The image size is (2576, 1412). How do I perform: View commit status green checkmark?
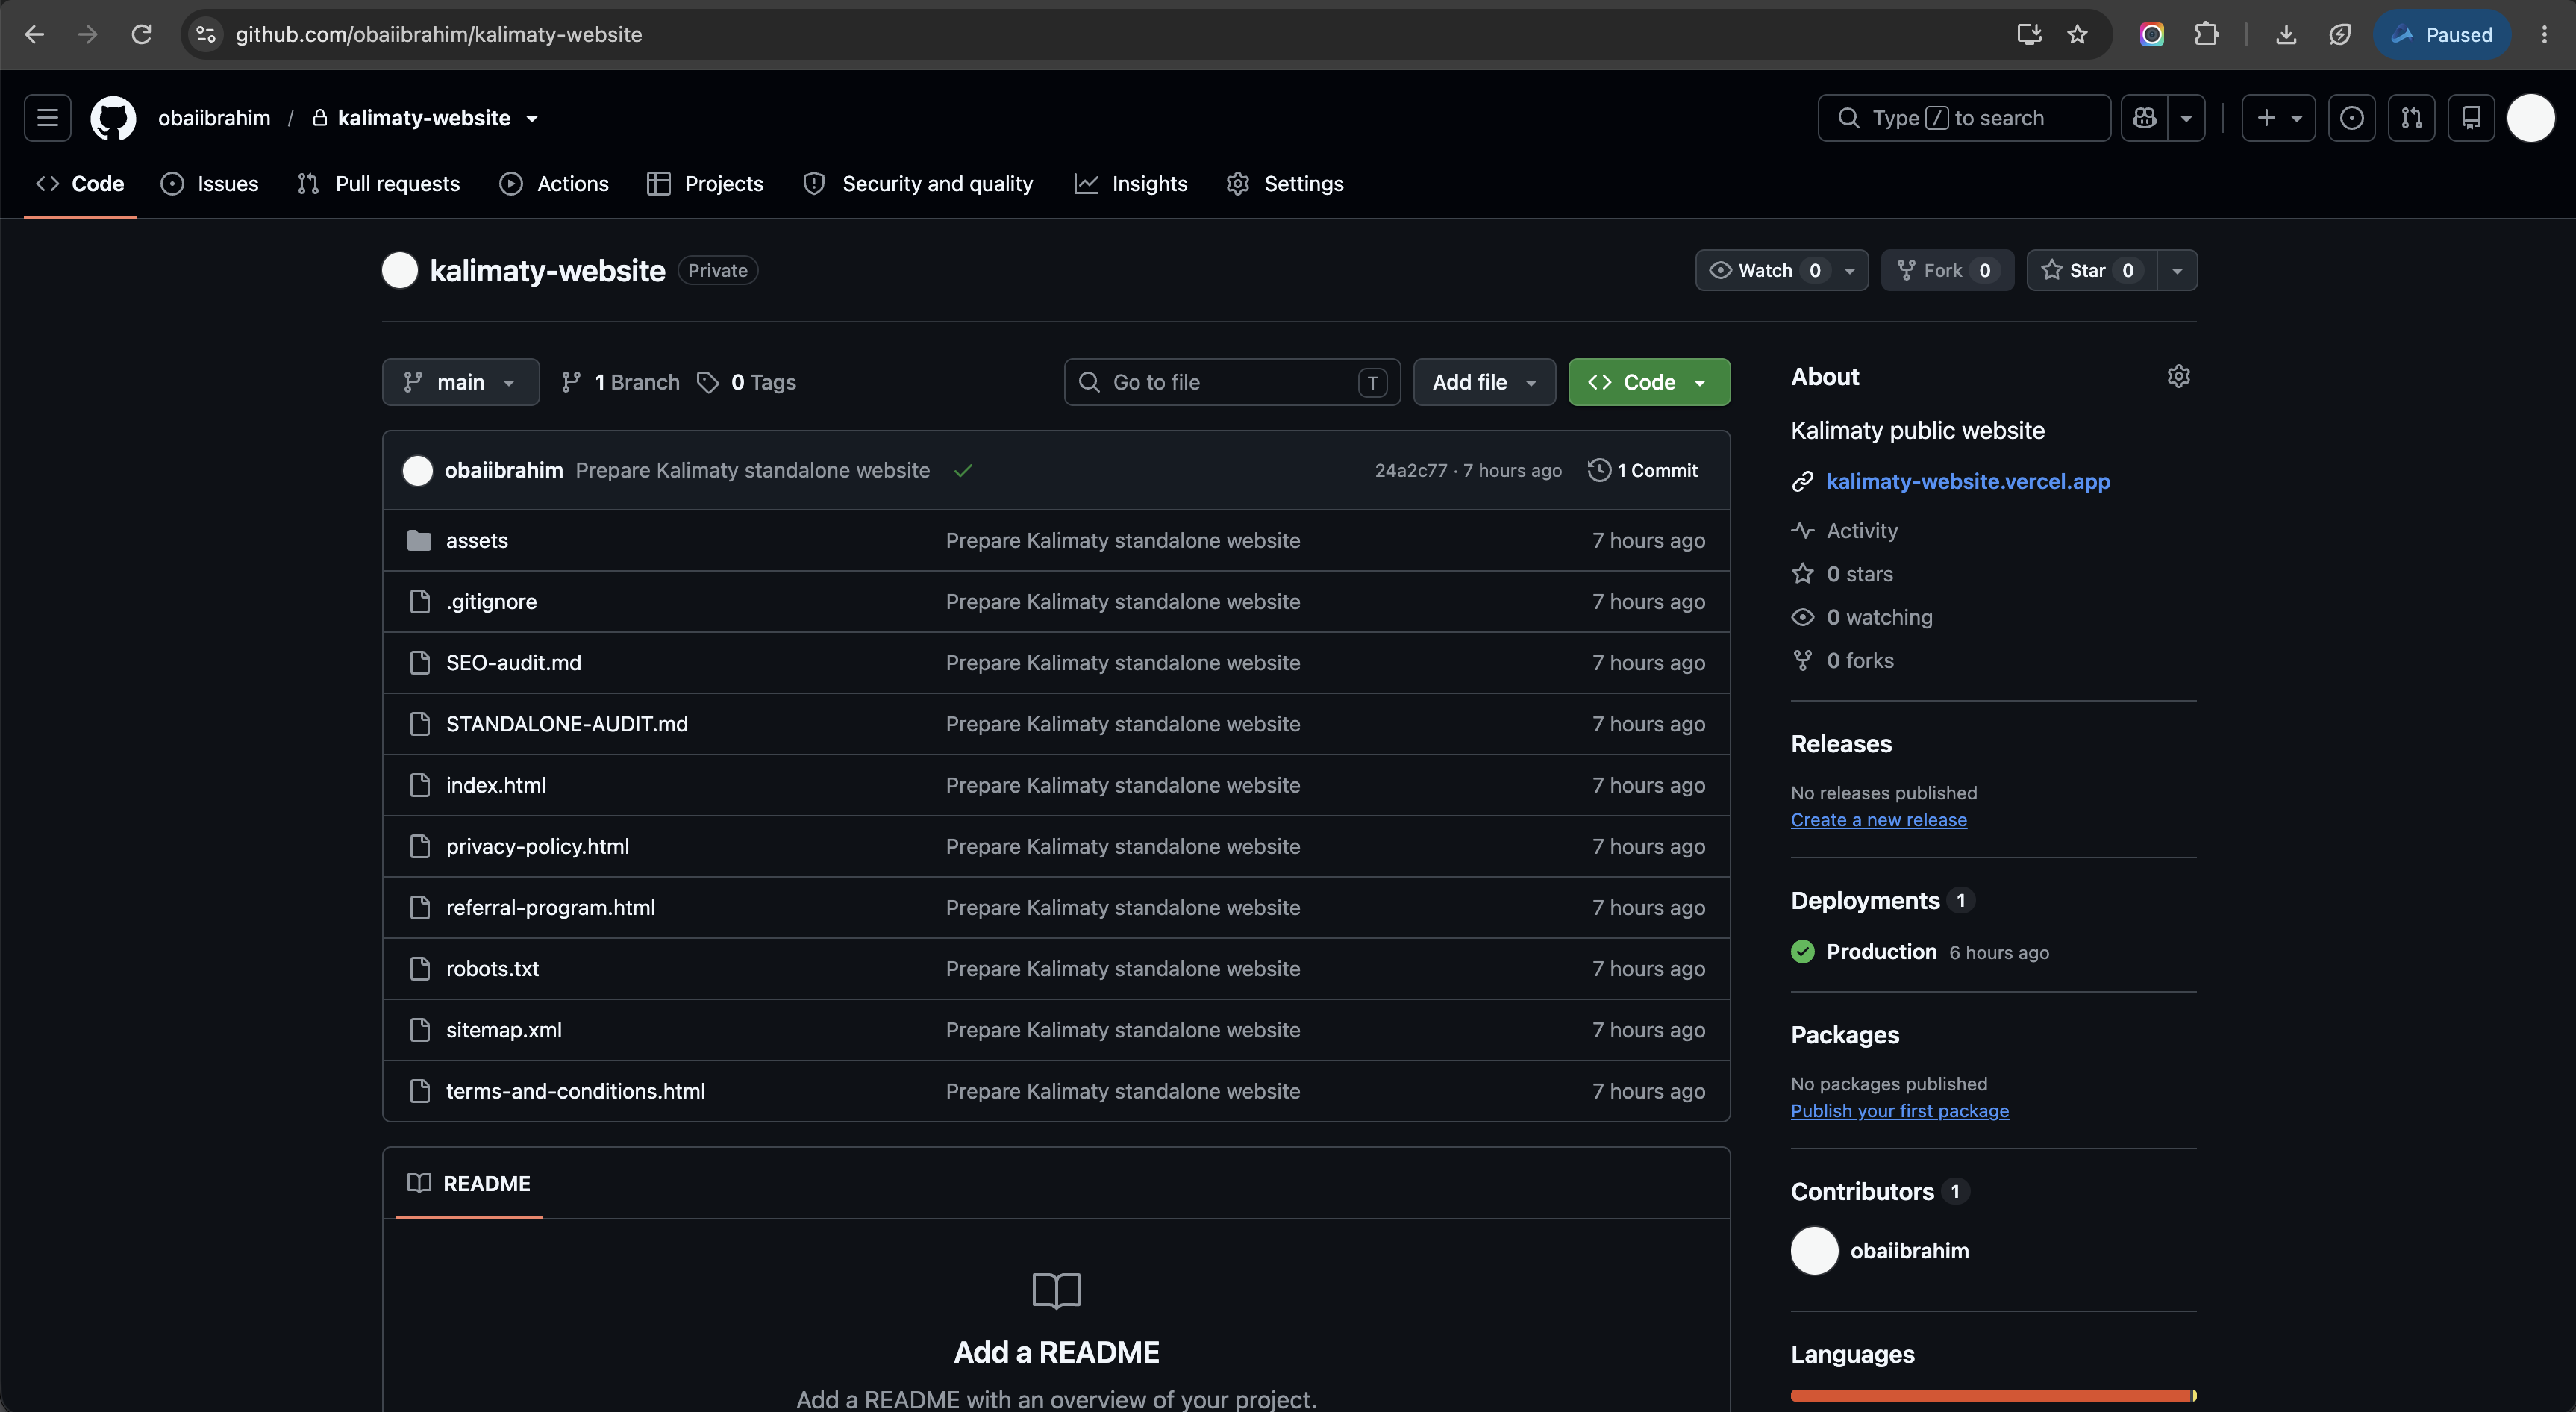coord(963,470)
